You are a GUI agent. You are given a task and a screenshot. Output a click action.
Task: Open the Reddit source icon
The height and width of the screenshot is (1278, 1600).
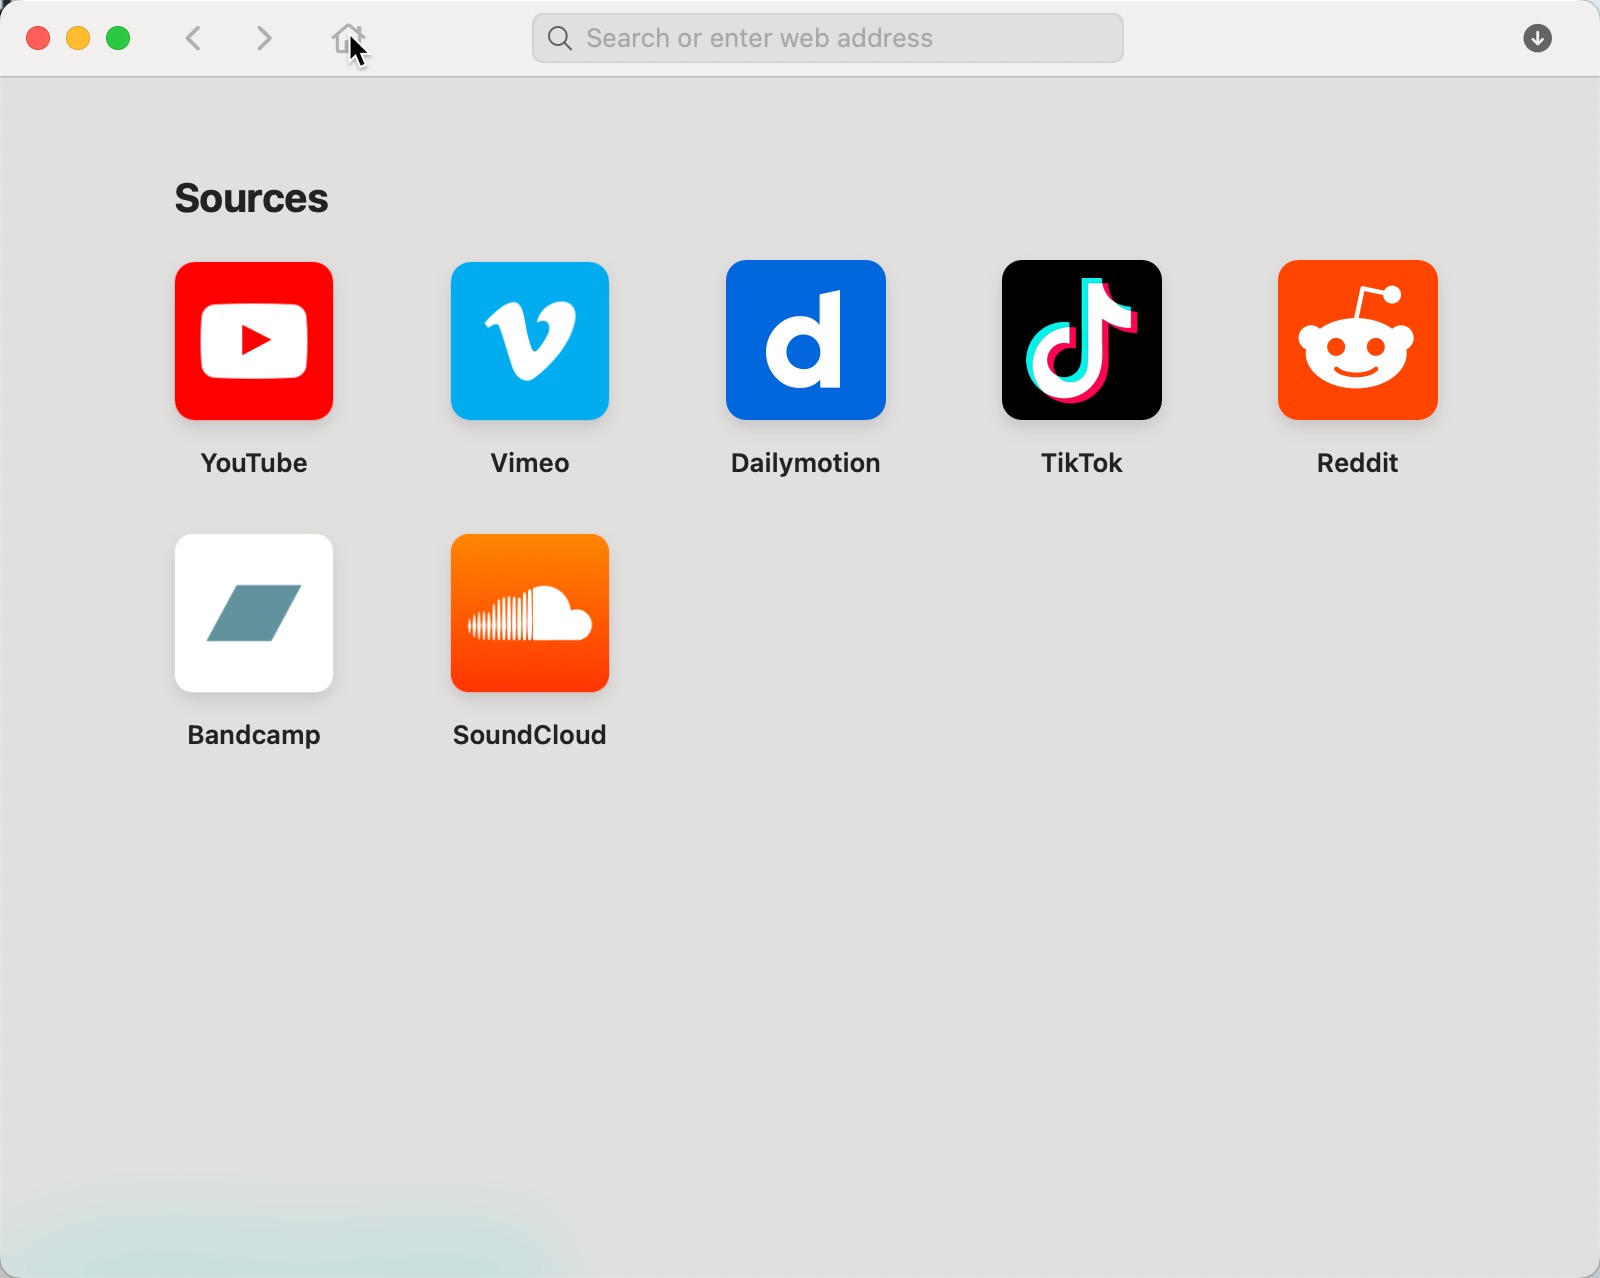pyautogui.click(x=1358, y=340)
